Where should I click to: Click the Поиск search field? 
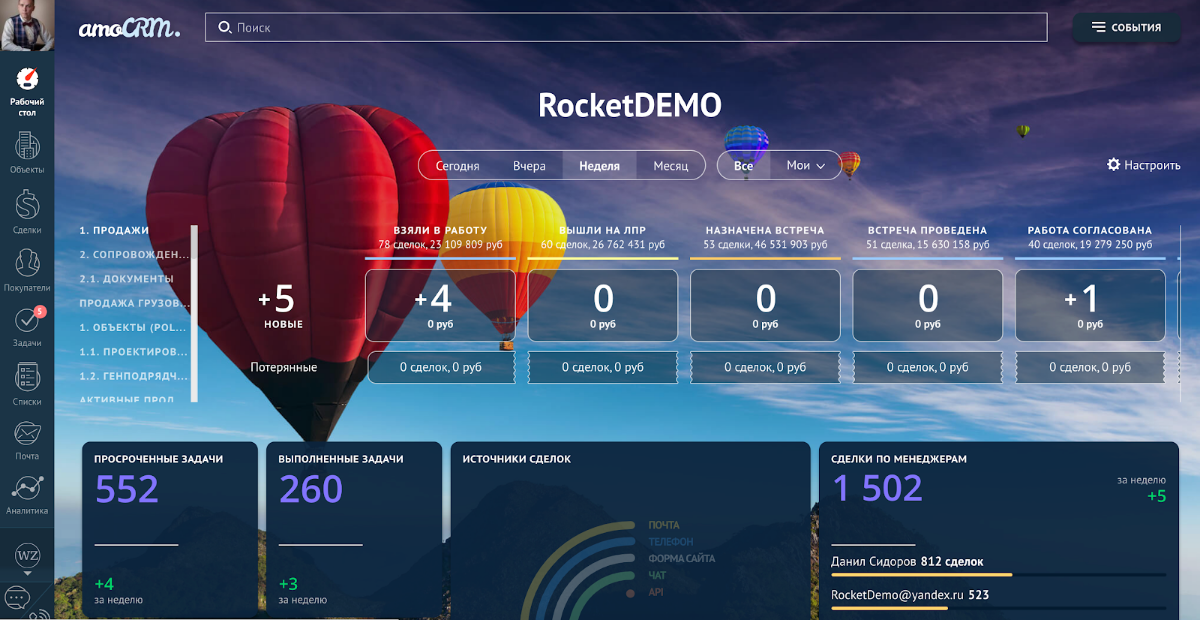626,28
